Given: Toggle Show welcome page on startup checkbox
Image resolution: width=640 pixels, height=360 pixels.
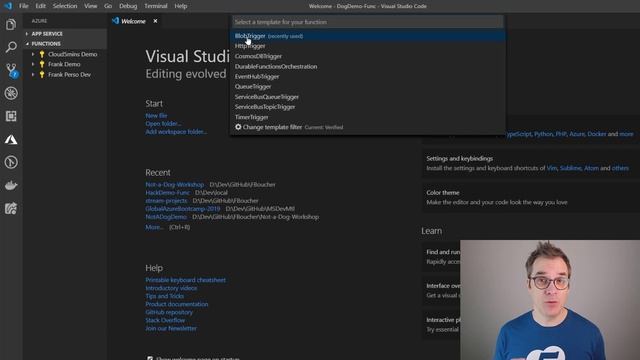Looking at the screenshot, I should [x=150, y=358].
